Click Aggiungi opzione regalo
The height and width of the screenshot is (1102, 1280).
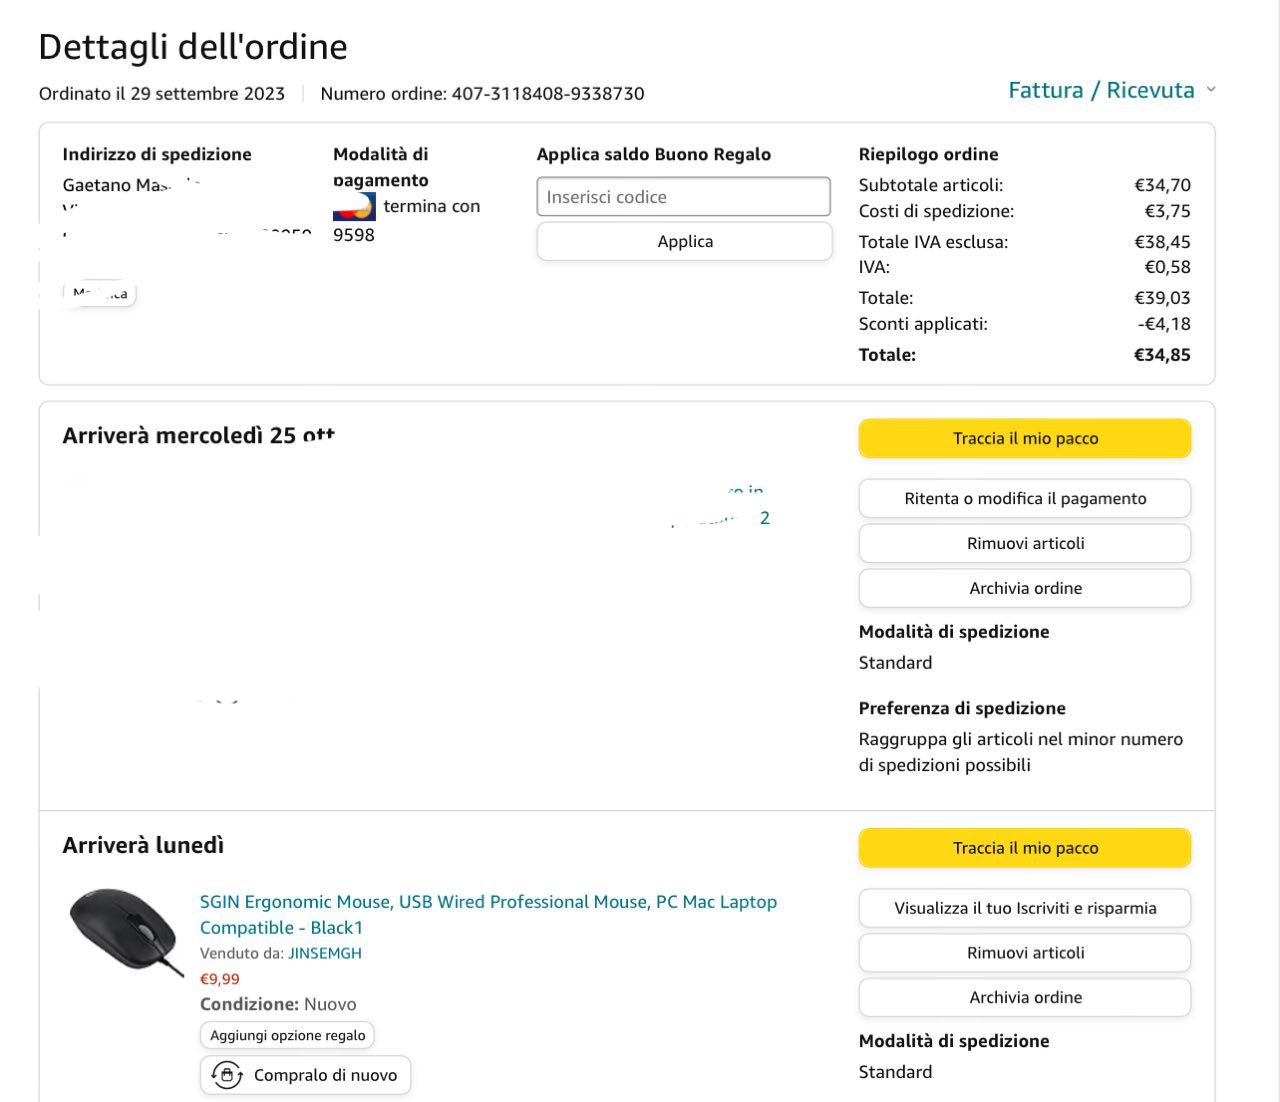point(287,1035)
